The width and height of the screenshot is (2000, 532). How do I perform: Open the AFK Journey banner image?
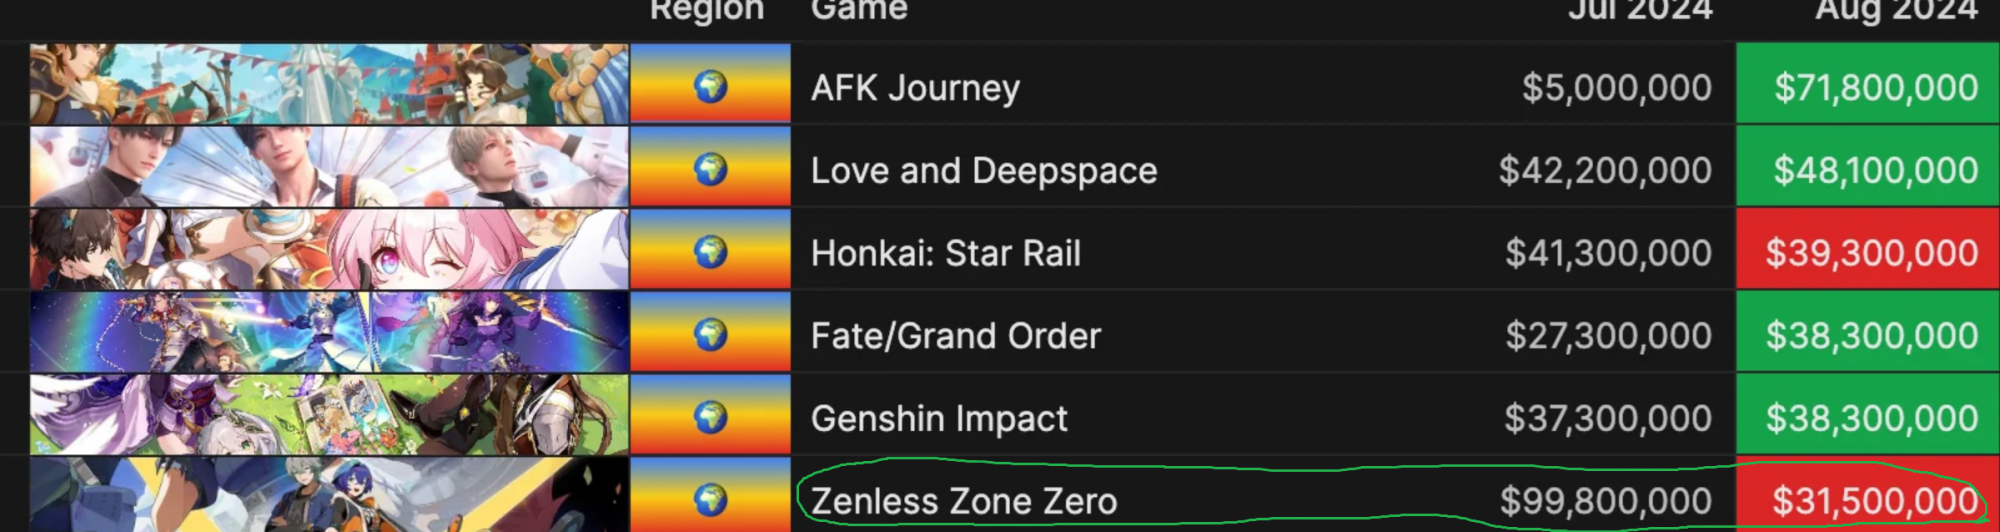329,84
